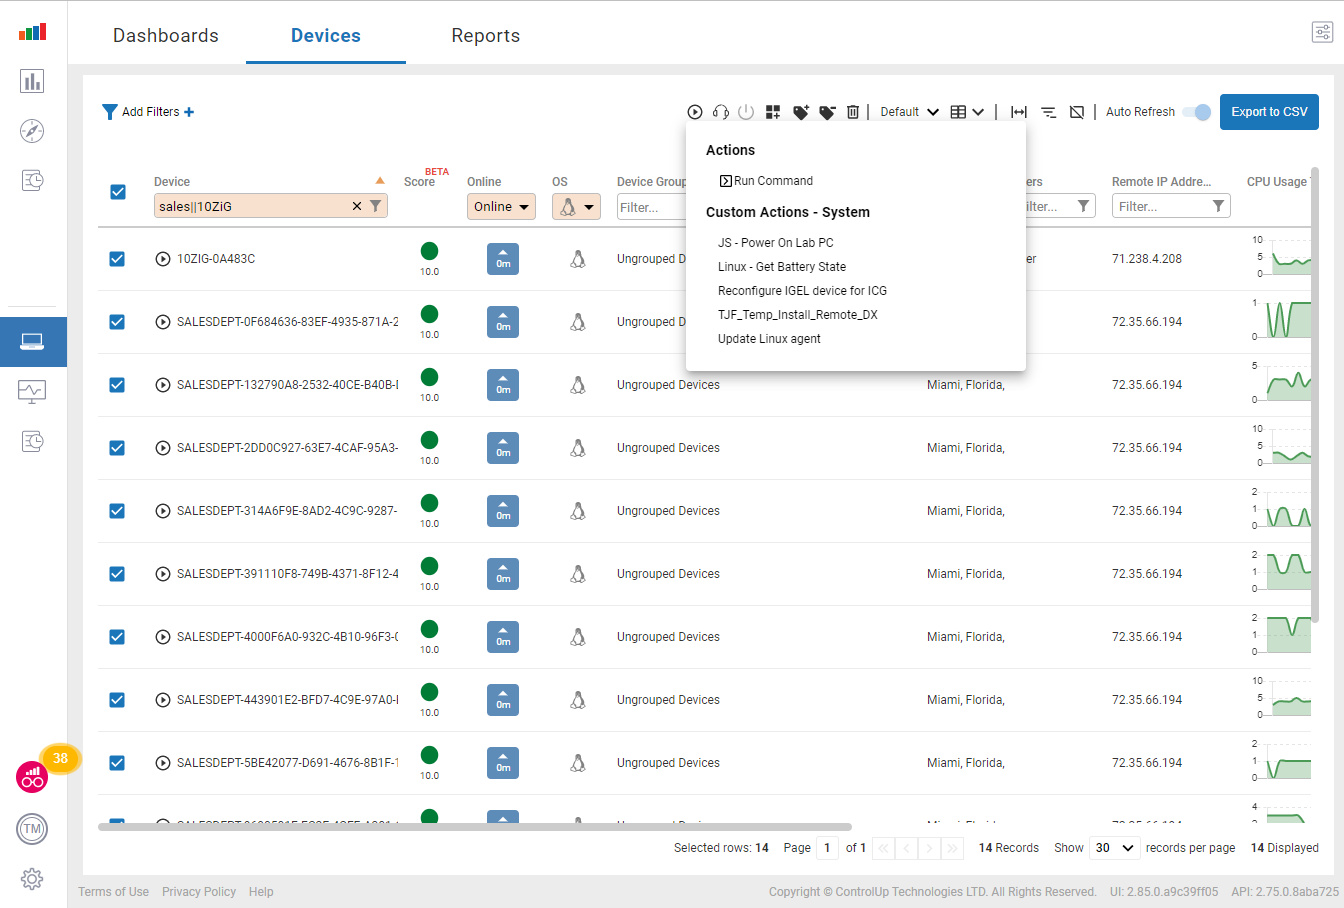Click the power icon in the toolbar
Screen dimensions: 1344x908
click(x=746, y=112)
